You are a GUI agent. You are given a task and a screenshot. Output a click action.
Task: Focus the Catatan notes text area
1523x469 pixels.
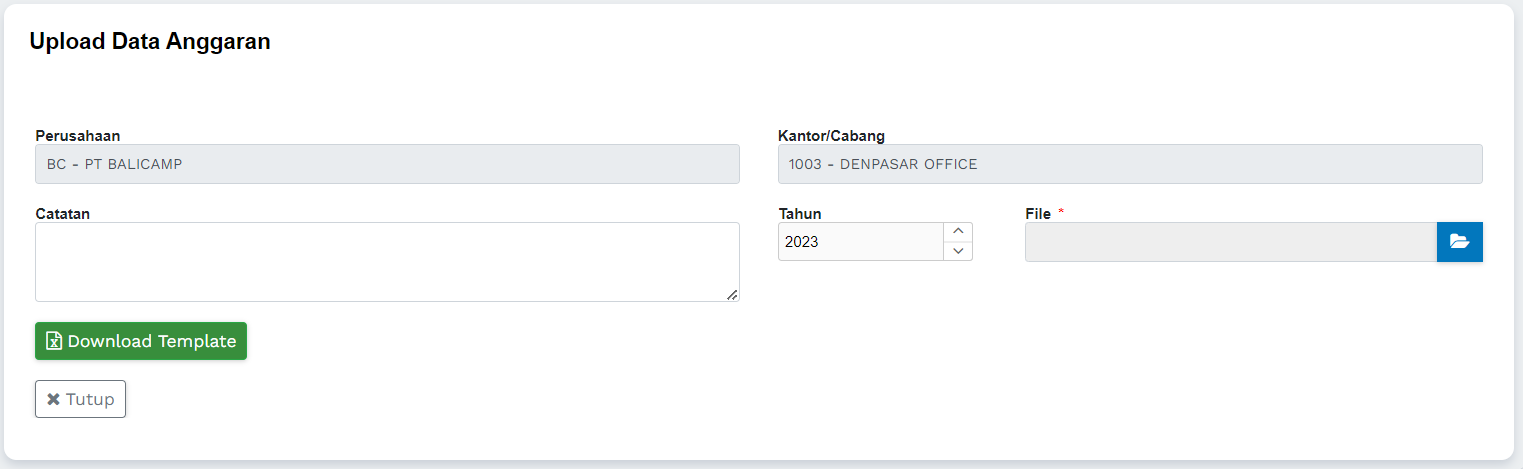coord(387,262)
